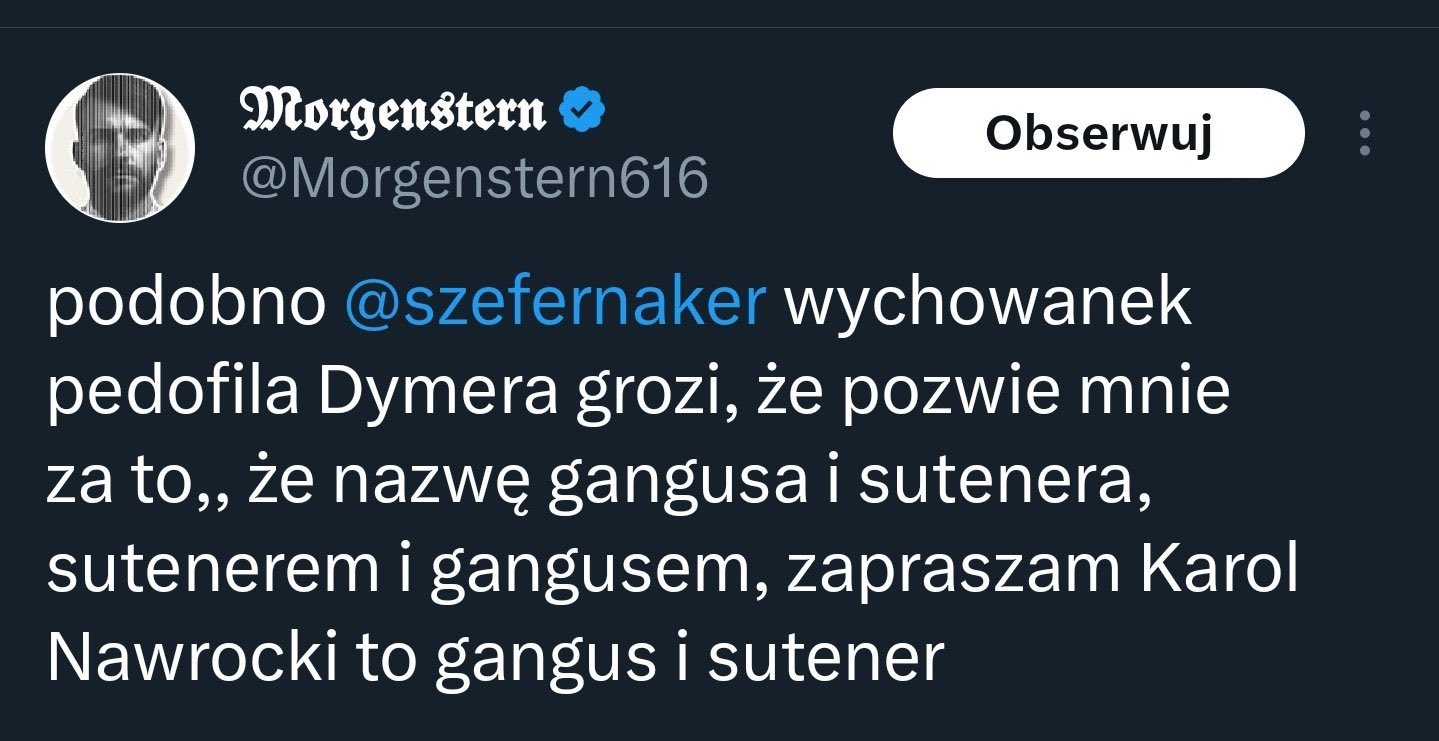The width and height of the screenshot is (1439, 741).
Task: Open the @szefernaker mention link
Action: tap(554, 305)
